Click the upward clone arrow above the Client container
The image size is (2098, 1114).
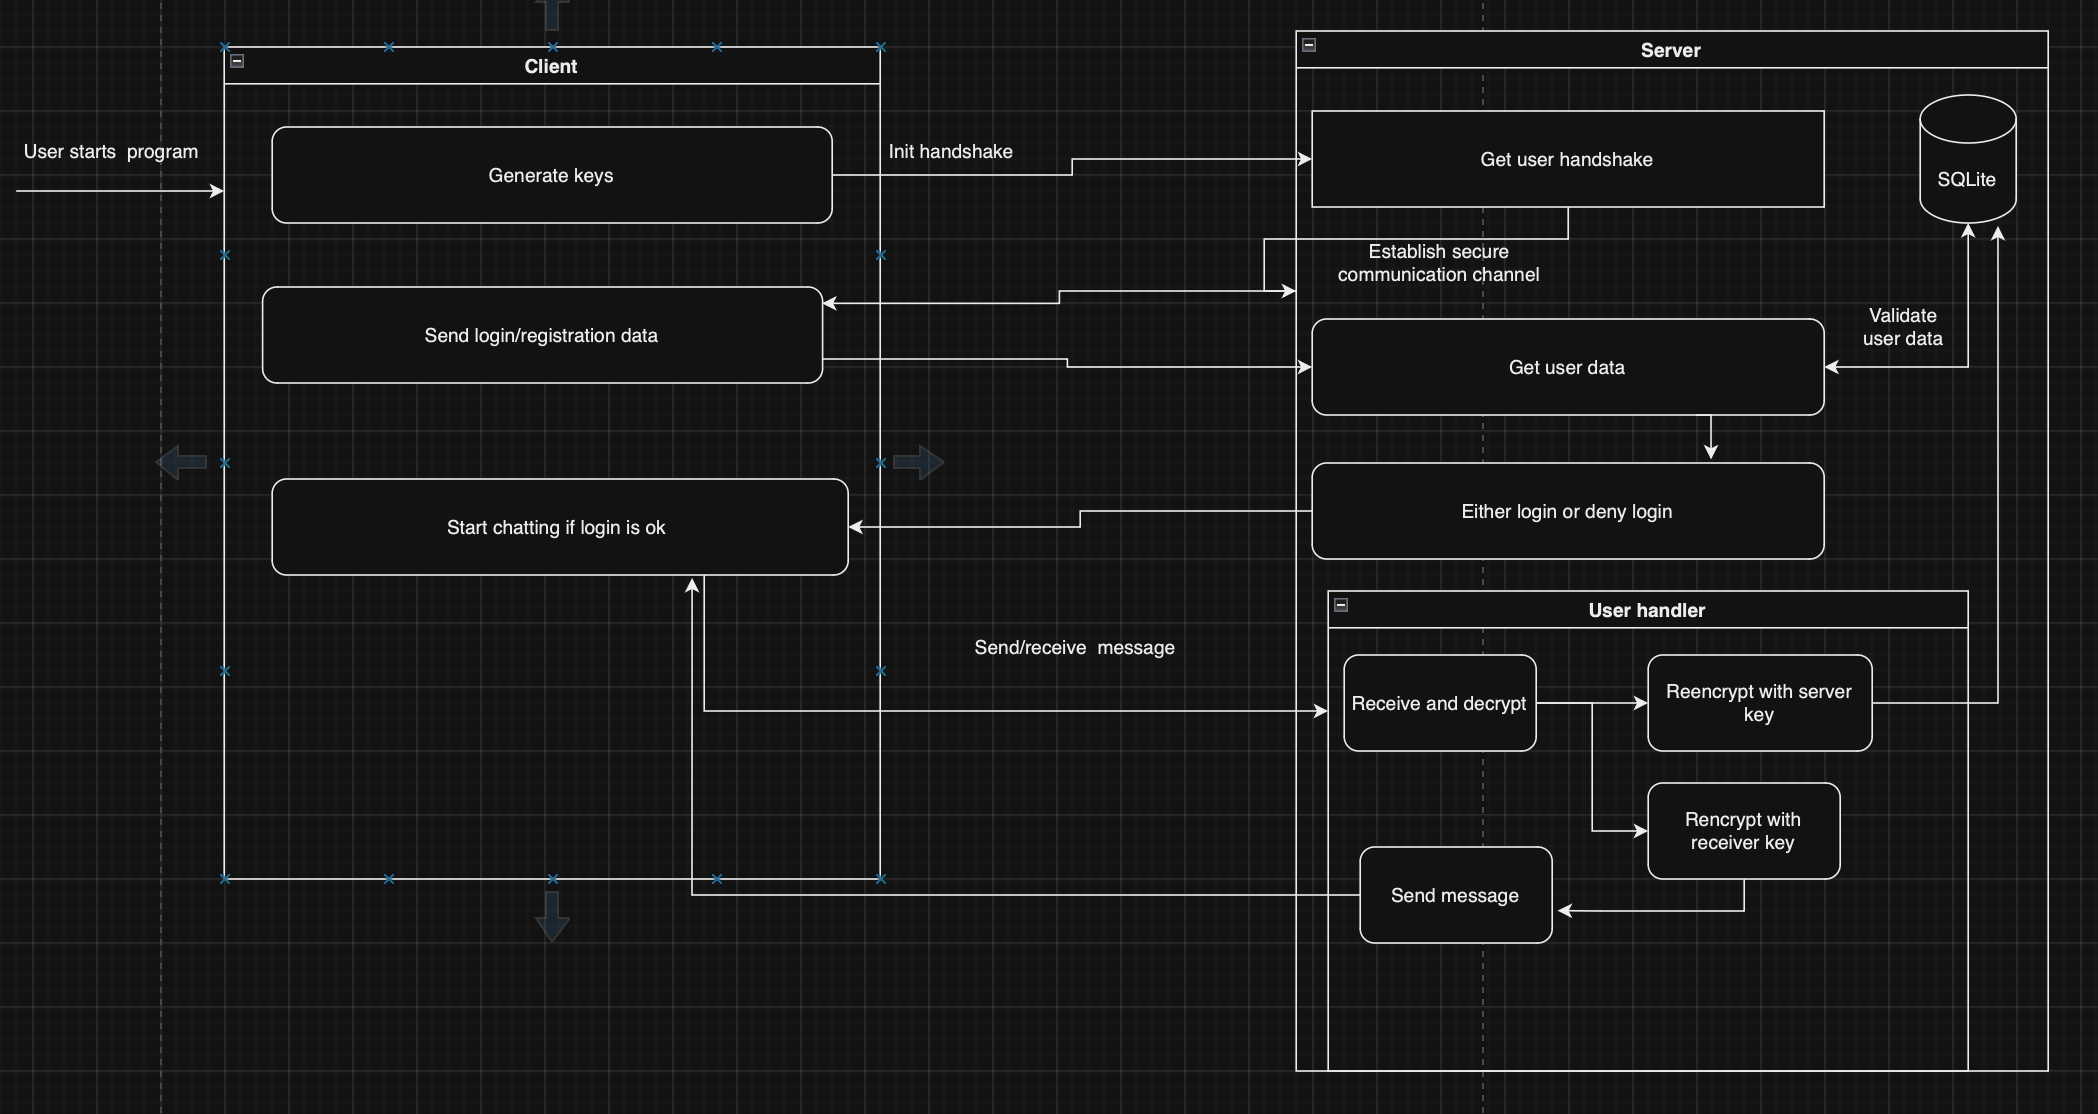pos(552,12)
